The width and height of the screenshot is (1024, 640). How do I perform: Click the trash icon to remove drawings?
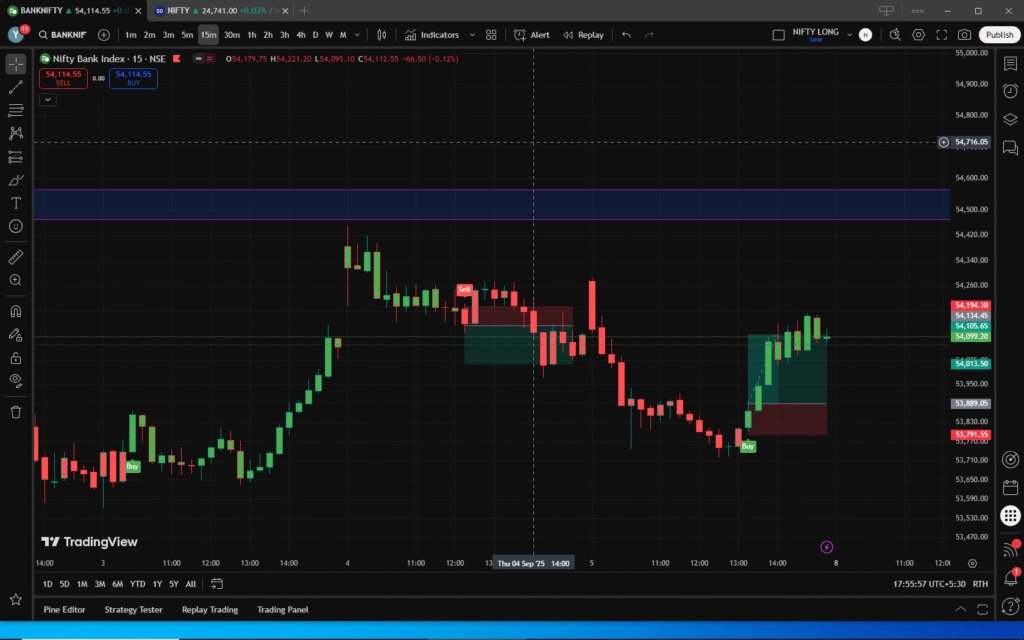[x=16, y=411]
